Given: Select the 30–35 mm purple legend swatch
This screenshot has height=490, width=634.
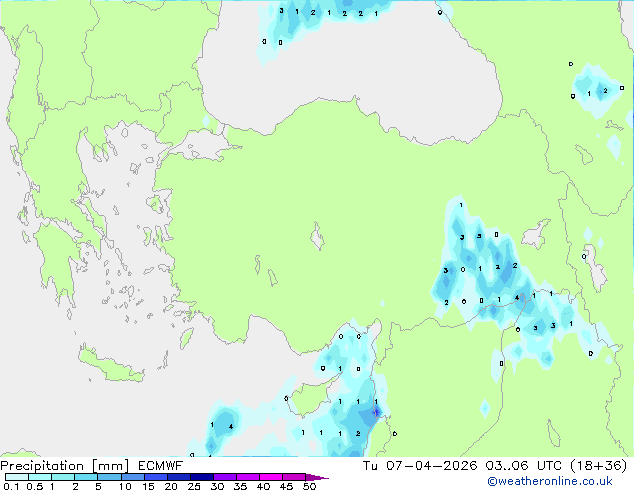Looking at the screenshot, I should tap(225, 477).
